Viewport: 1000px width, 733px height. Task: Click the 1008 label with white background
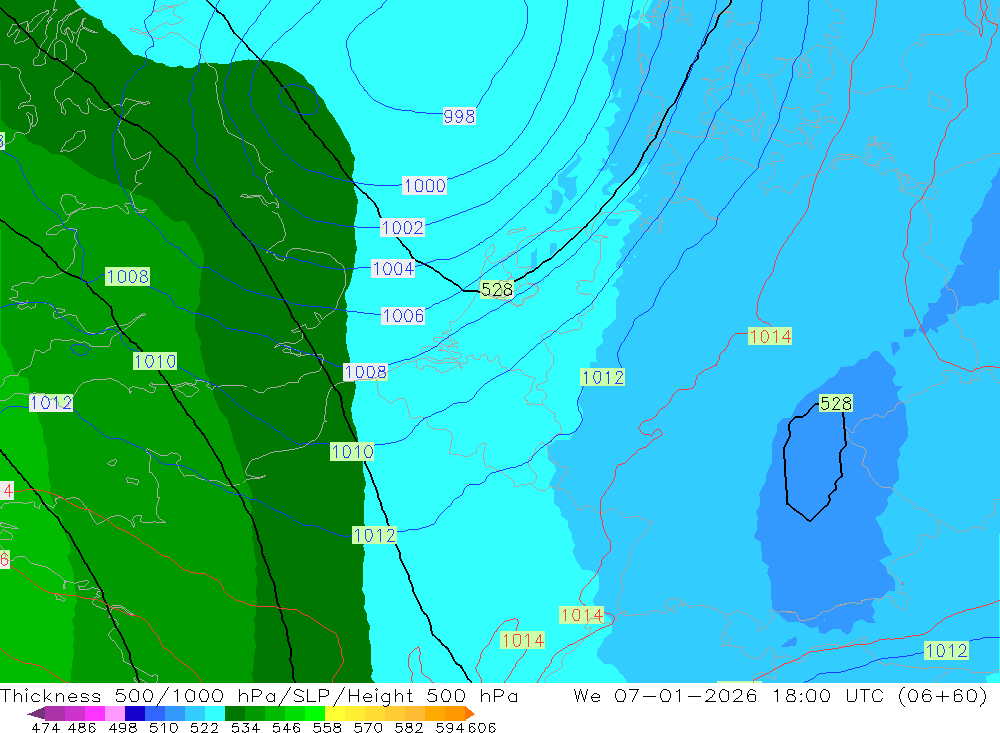(x=365, y=372)
